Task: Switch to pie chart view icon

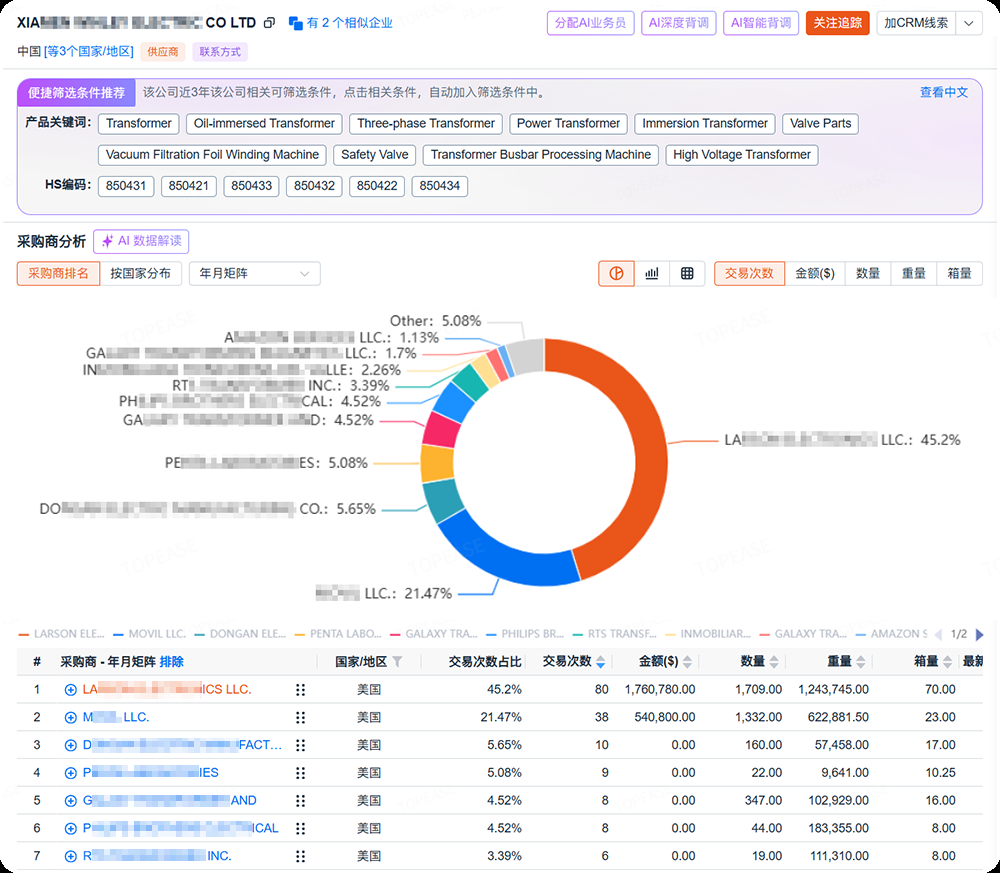Action: (x=616, y=274)
